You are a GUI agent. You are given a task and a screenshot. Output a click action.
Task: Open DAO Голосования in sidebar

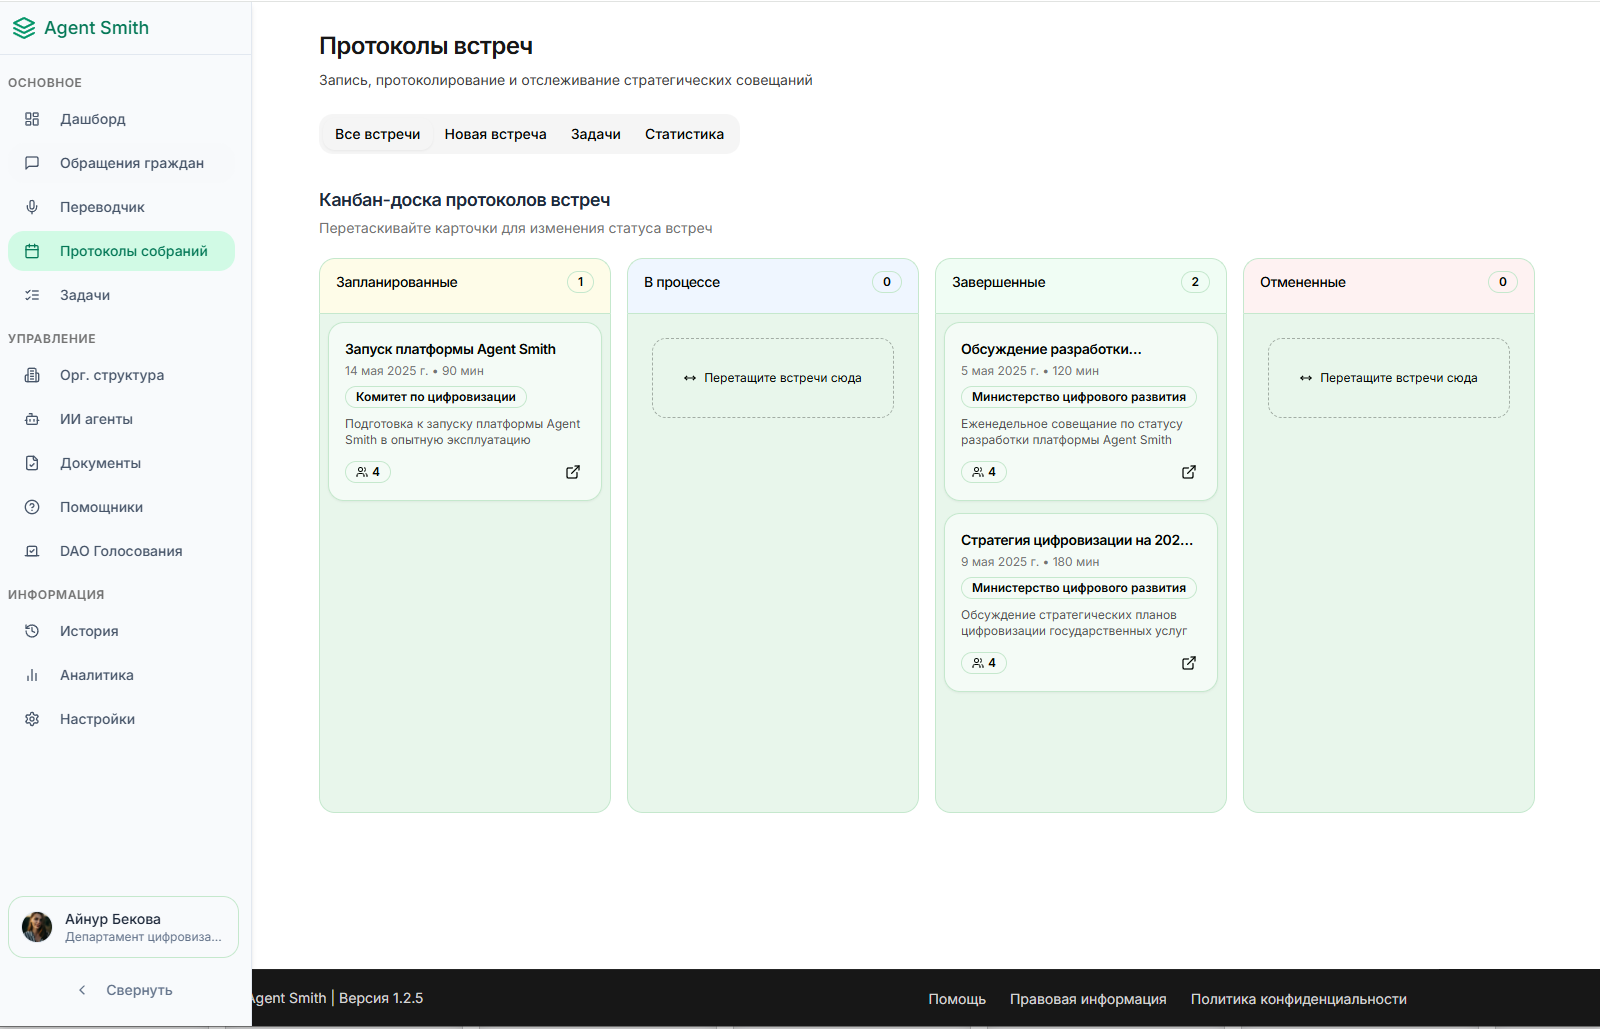coord(121,551)
